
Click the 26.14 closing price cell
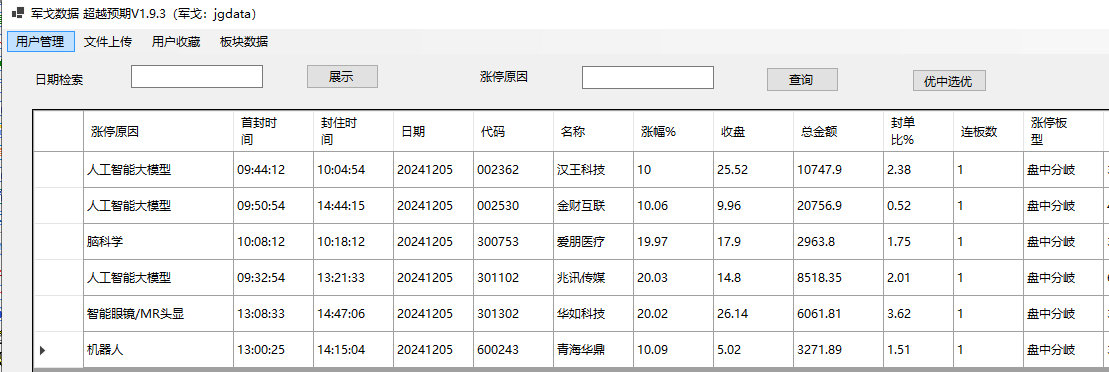(x=753, y=314)
